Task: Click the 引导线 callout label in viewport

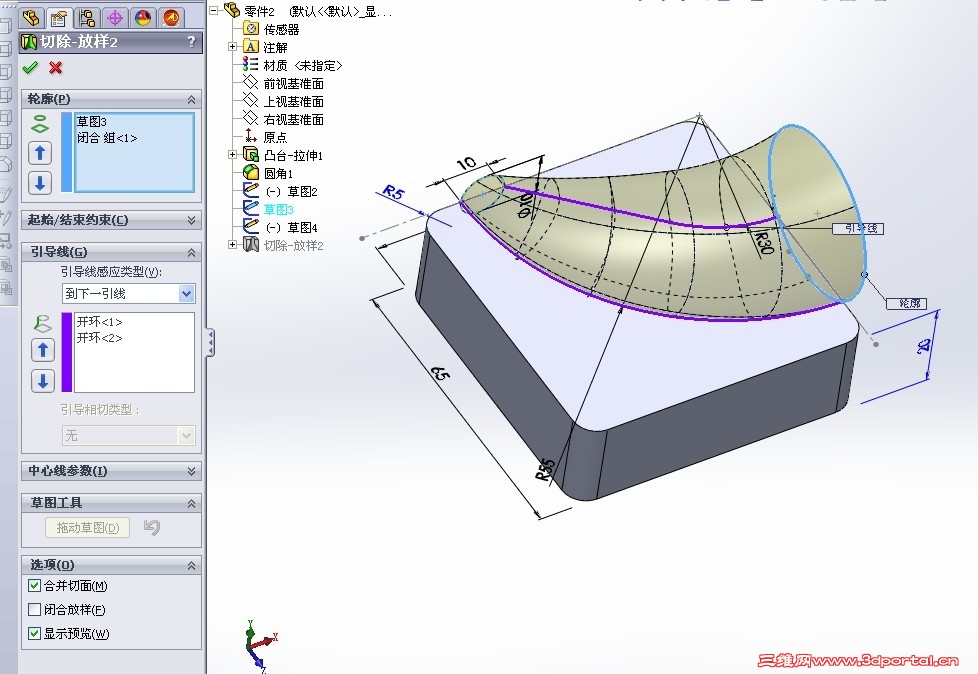Action: pyautogui.click(x=858, y=229)
